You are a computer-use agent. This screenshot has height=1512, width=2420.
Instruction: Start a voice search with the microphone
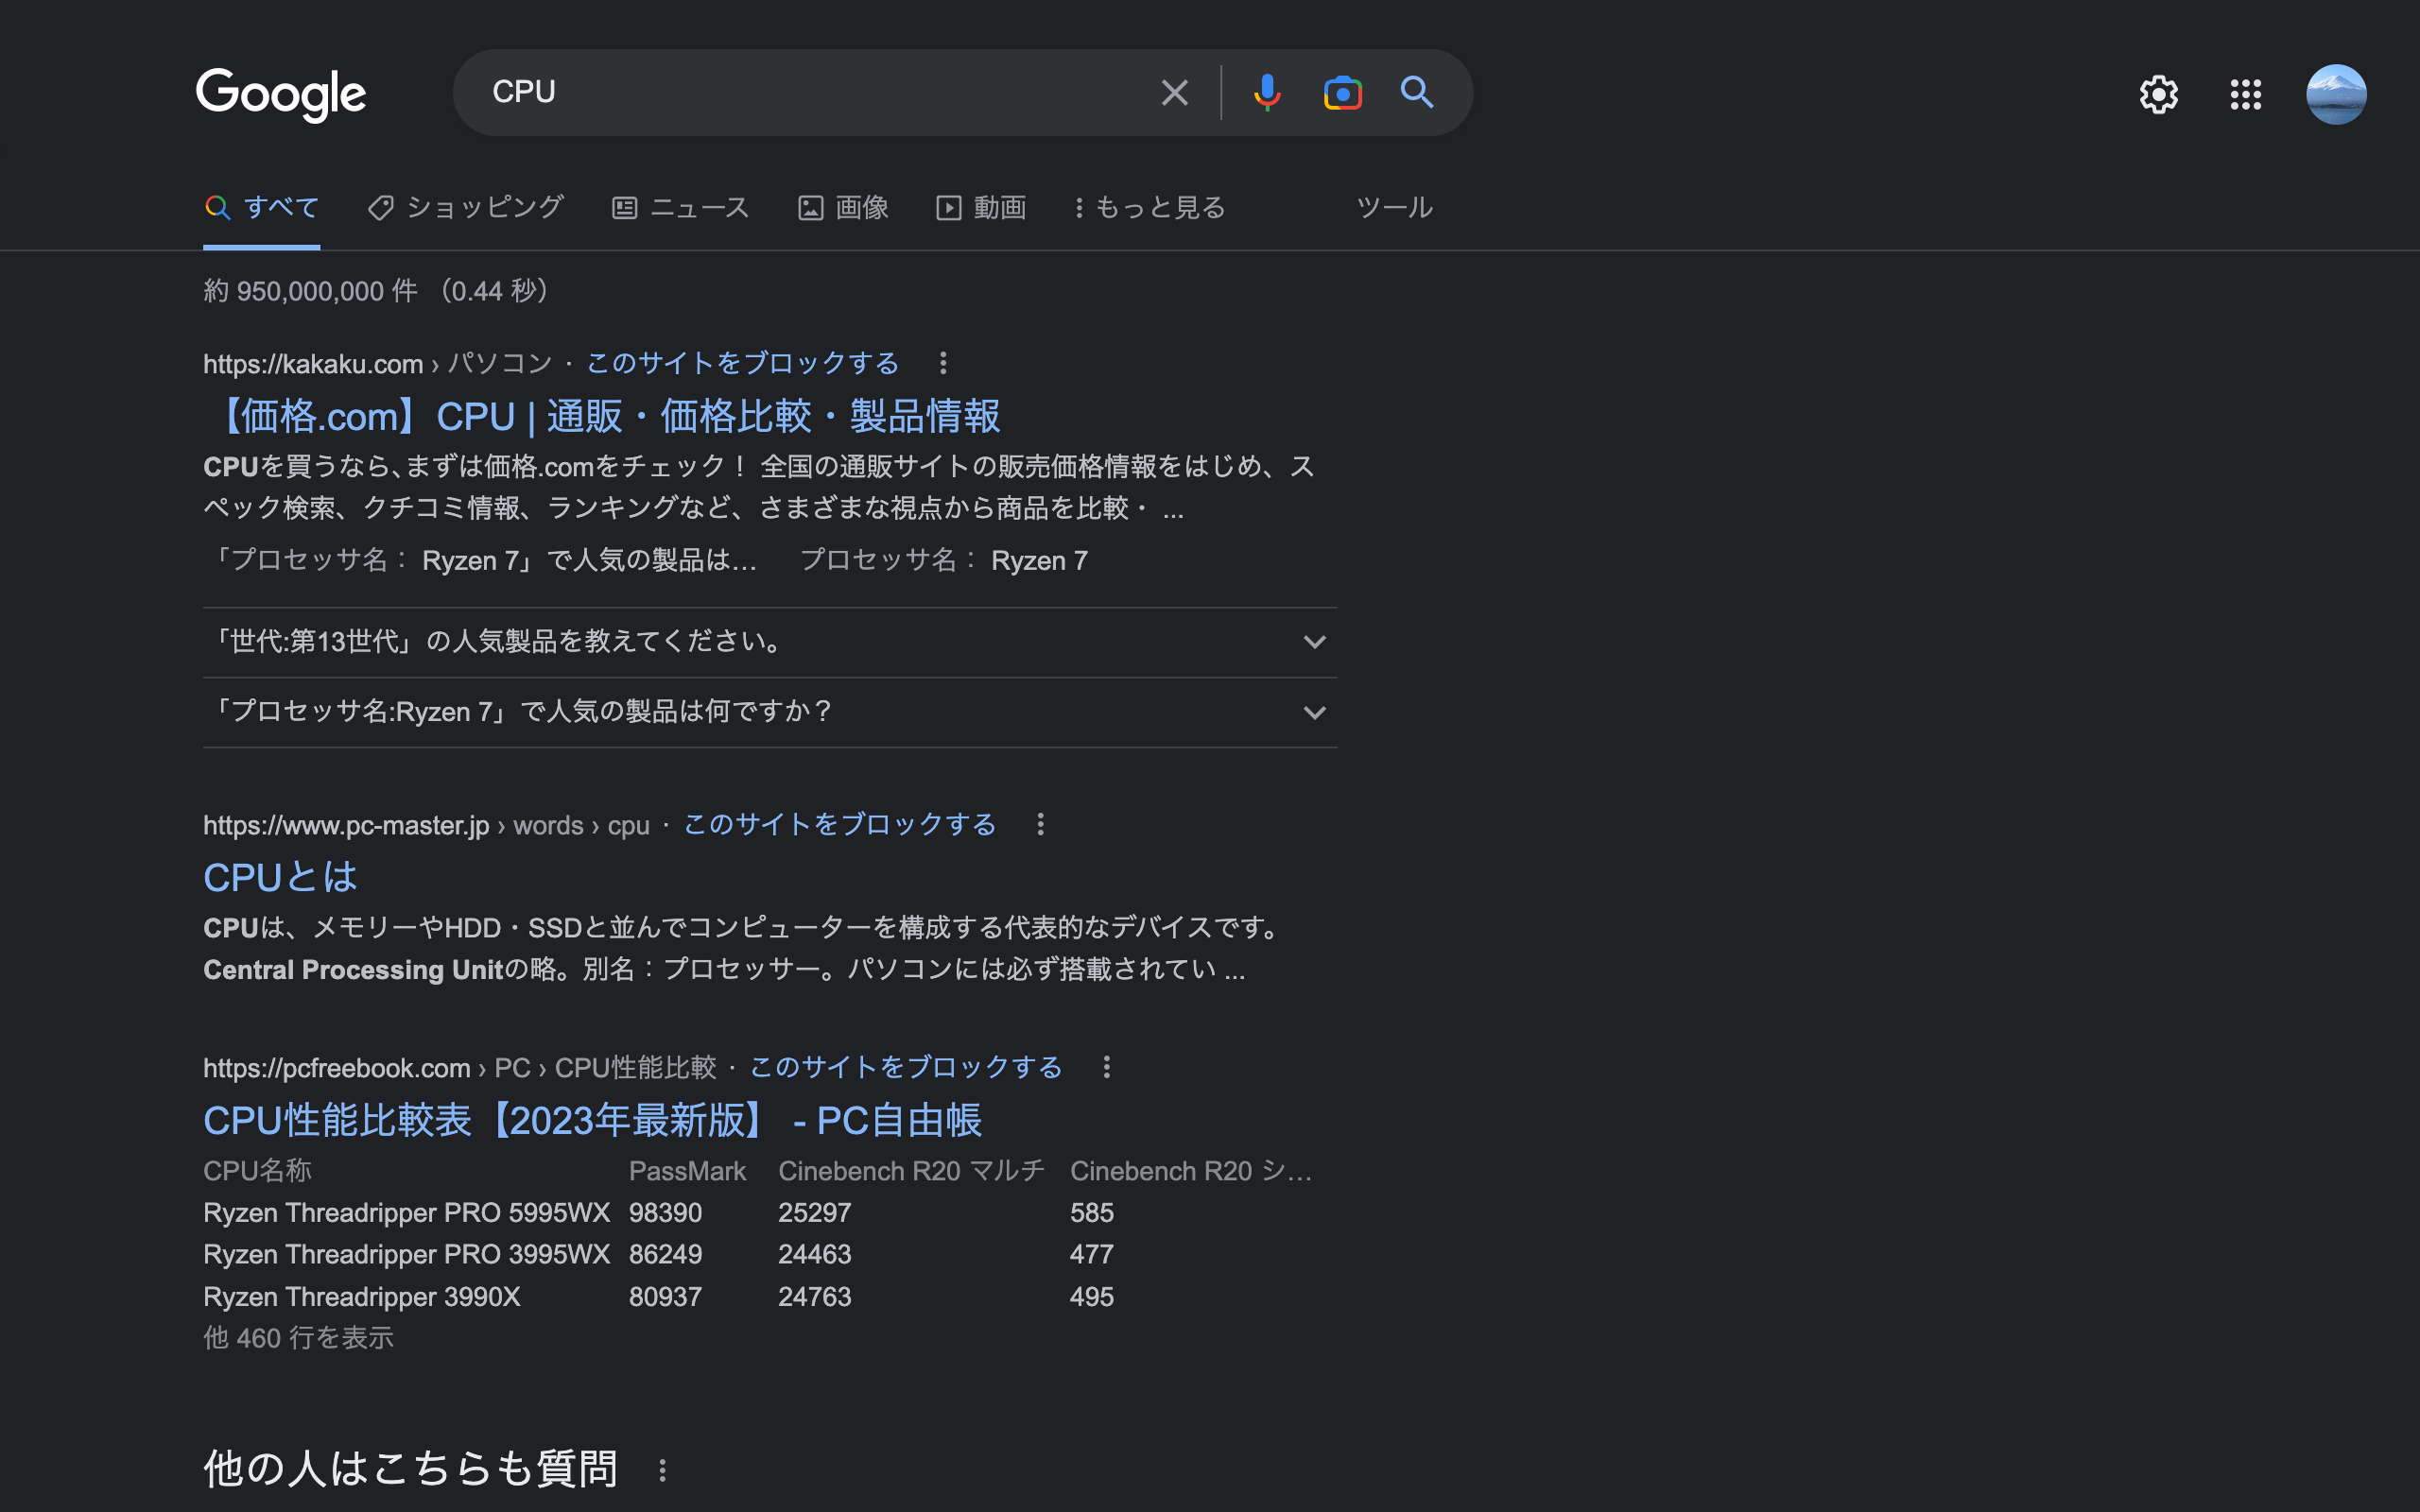point(1266,92)
